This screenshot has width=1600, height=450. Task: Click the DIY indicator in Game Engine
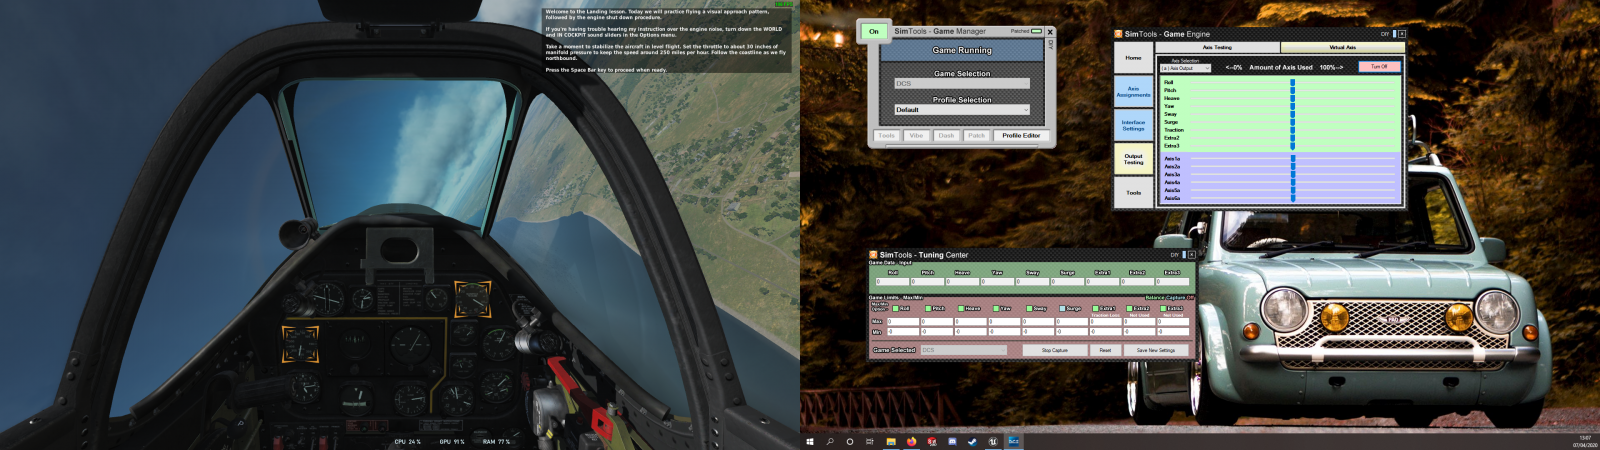click(1385, 34)
